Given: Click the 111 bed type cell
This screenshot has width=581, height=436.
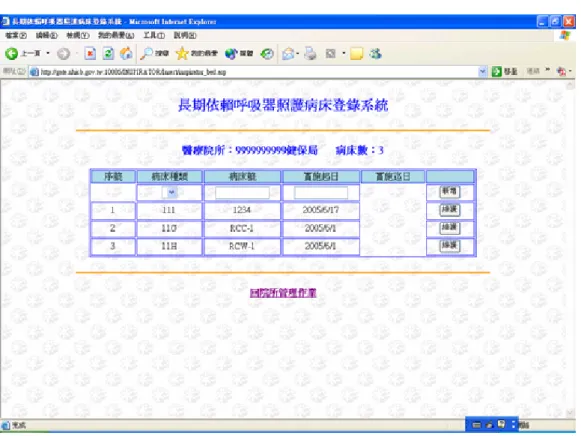Looking at the screenshot, I should (169, 210).
